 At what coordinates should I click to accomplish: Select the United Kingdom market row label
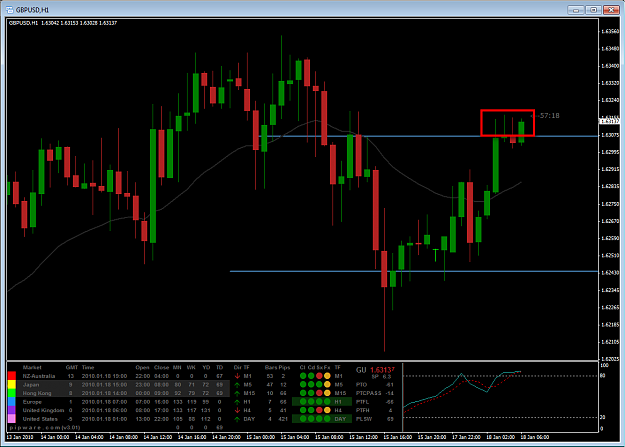(x=43, y=410)
